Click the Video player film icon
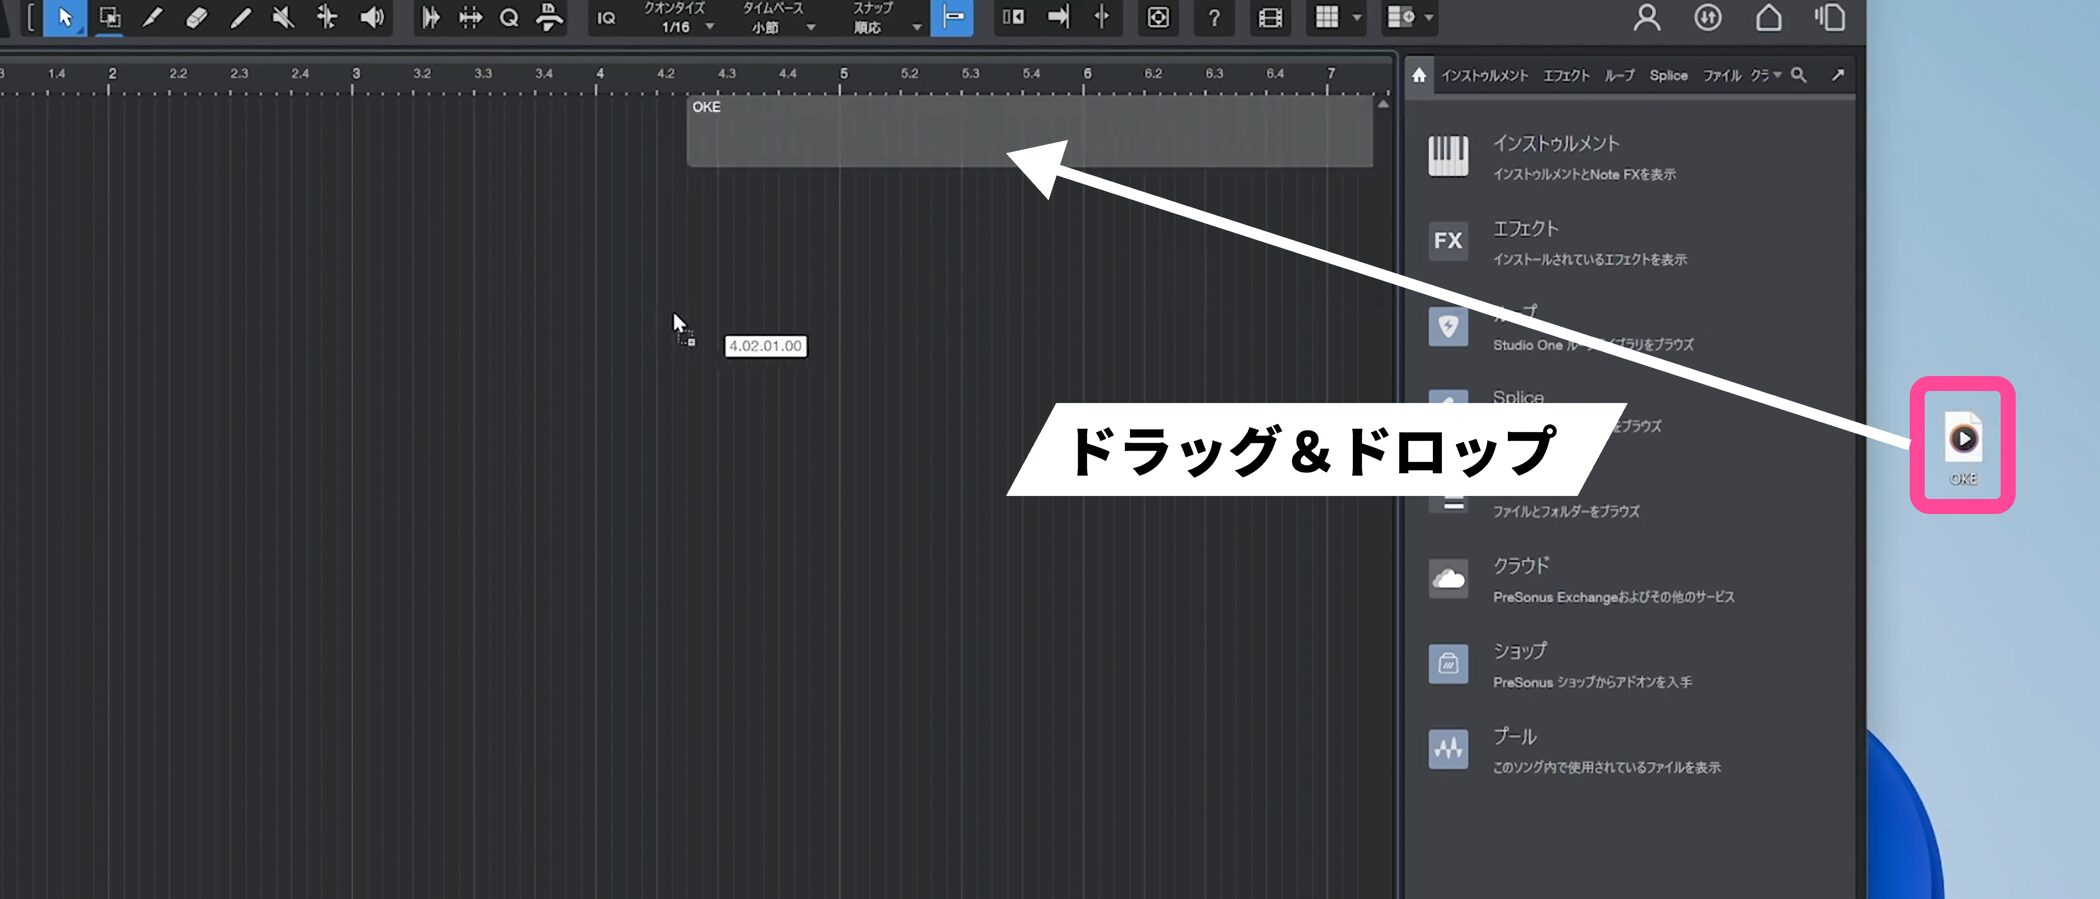This screenshot has height=899, width=2100. point(1270,18)
